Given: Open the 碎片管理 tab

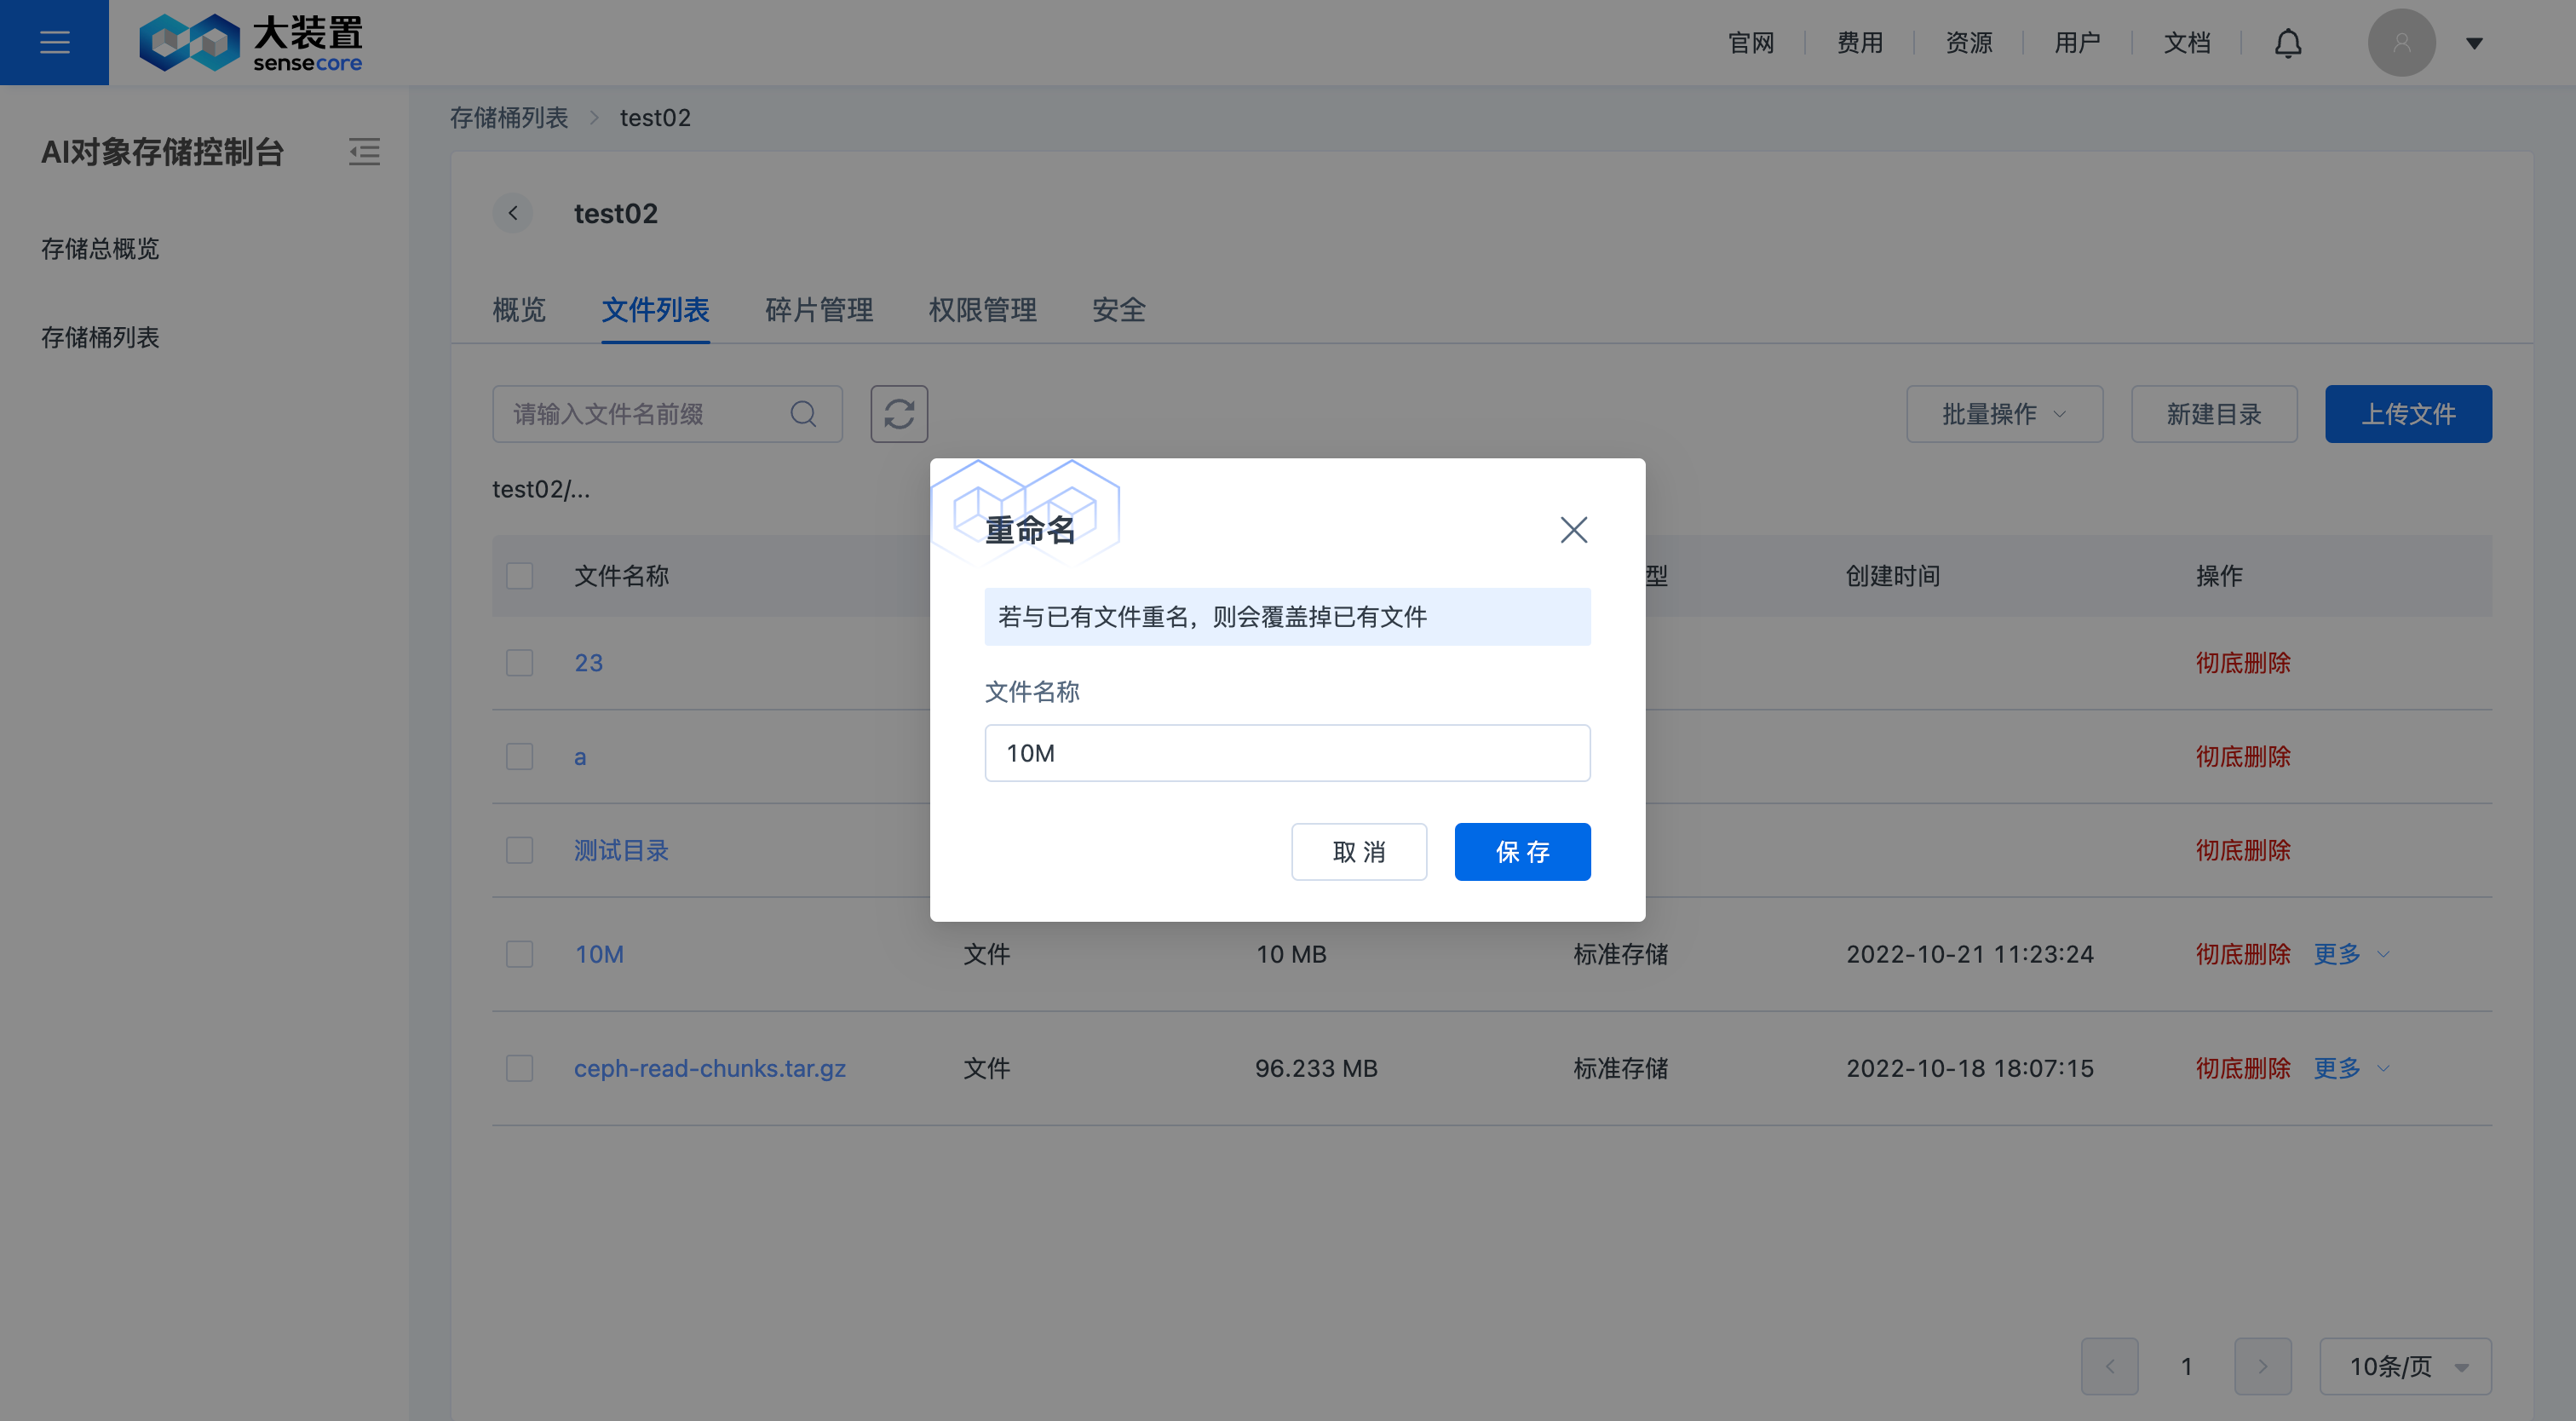Looking at the screenshot, I should point(819,310).
